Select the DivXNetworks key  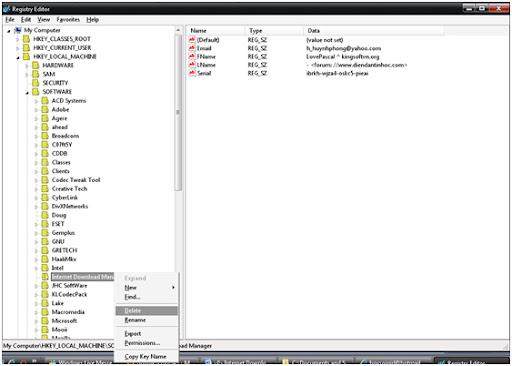click(x=70, y=206)
